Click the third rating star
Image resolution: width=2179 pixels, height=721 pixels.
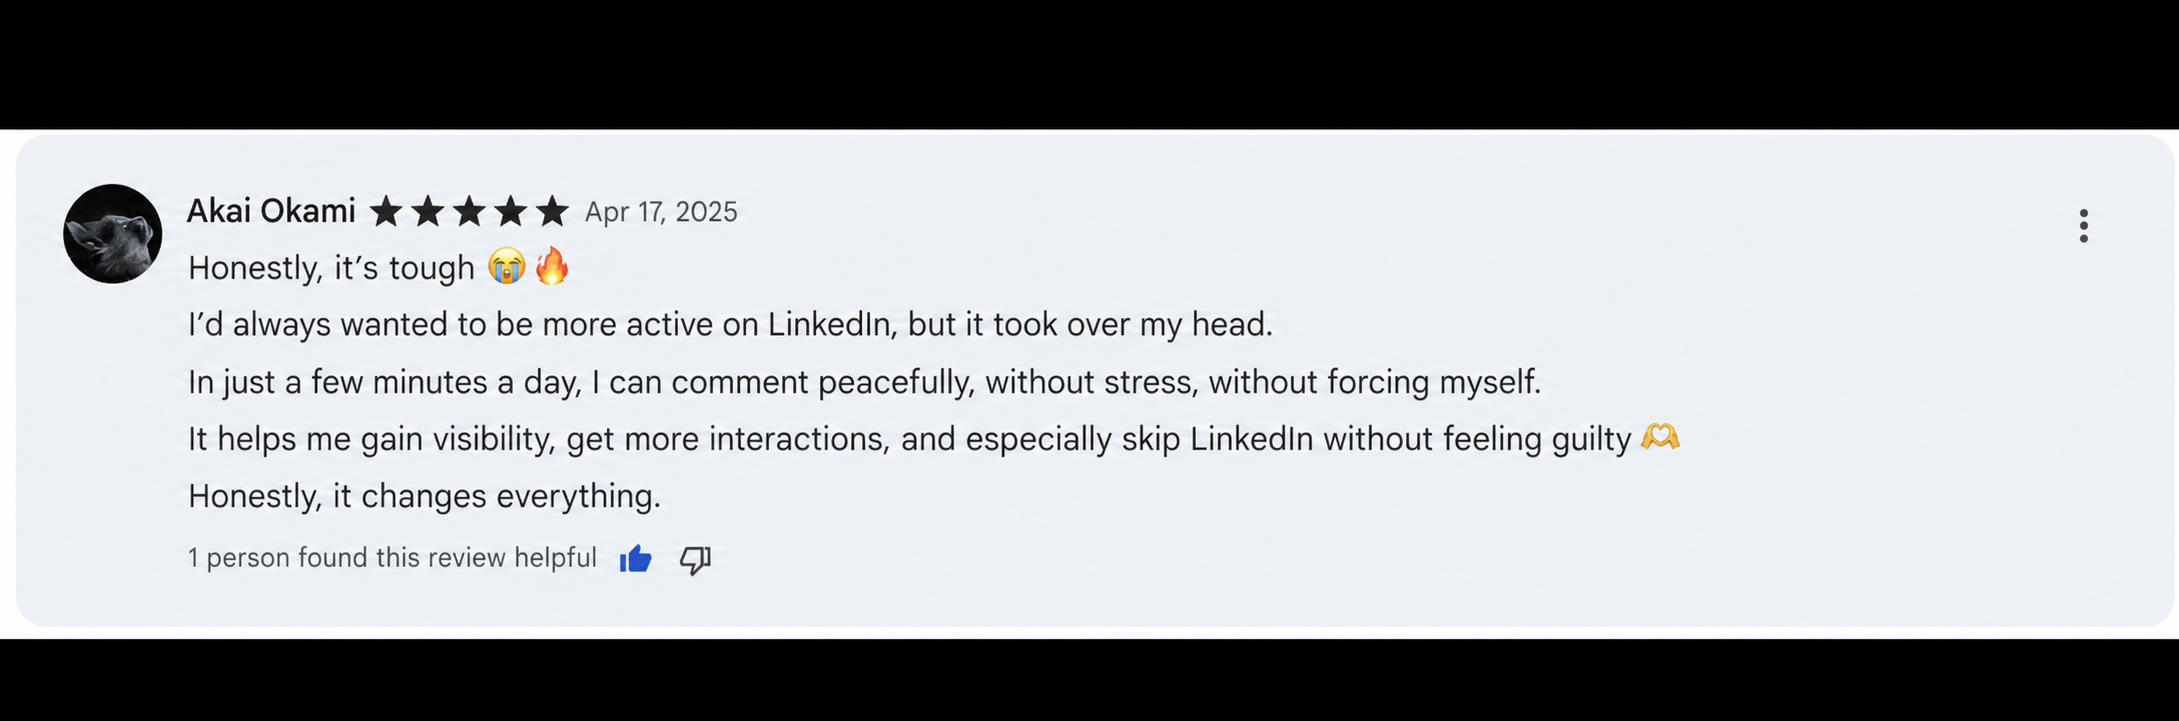pos(469,212)
